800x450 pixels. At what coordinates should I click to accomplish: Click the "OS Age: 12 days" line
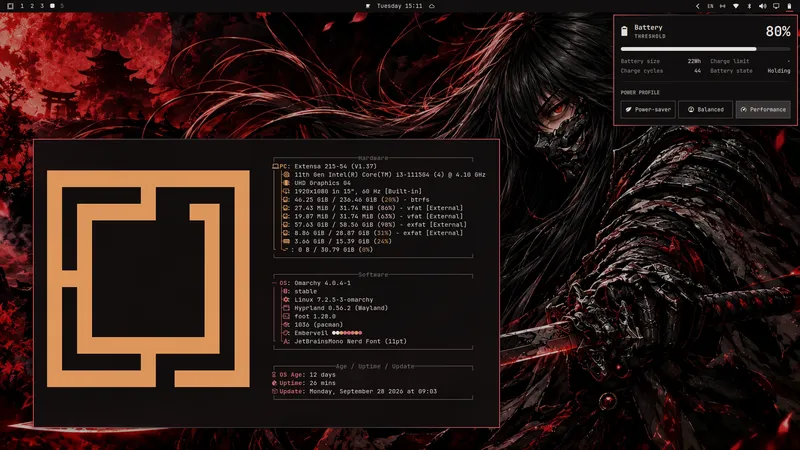304,374
